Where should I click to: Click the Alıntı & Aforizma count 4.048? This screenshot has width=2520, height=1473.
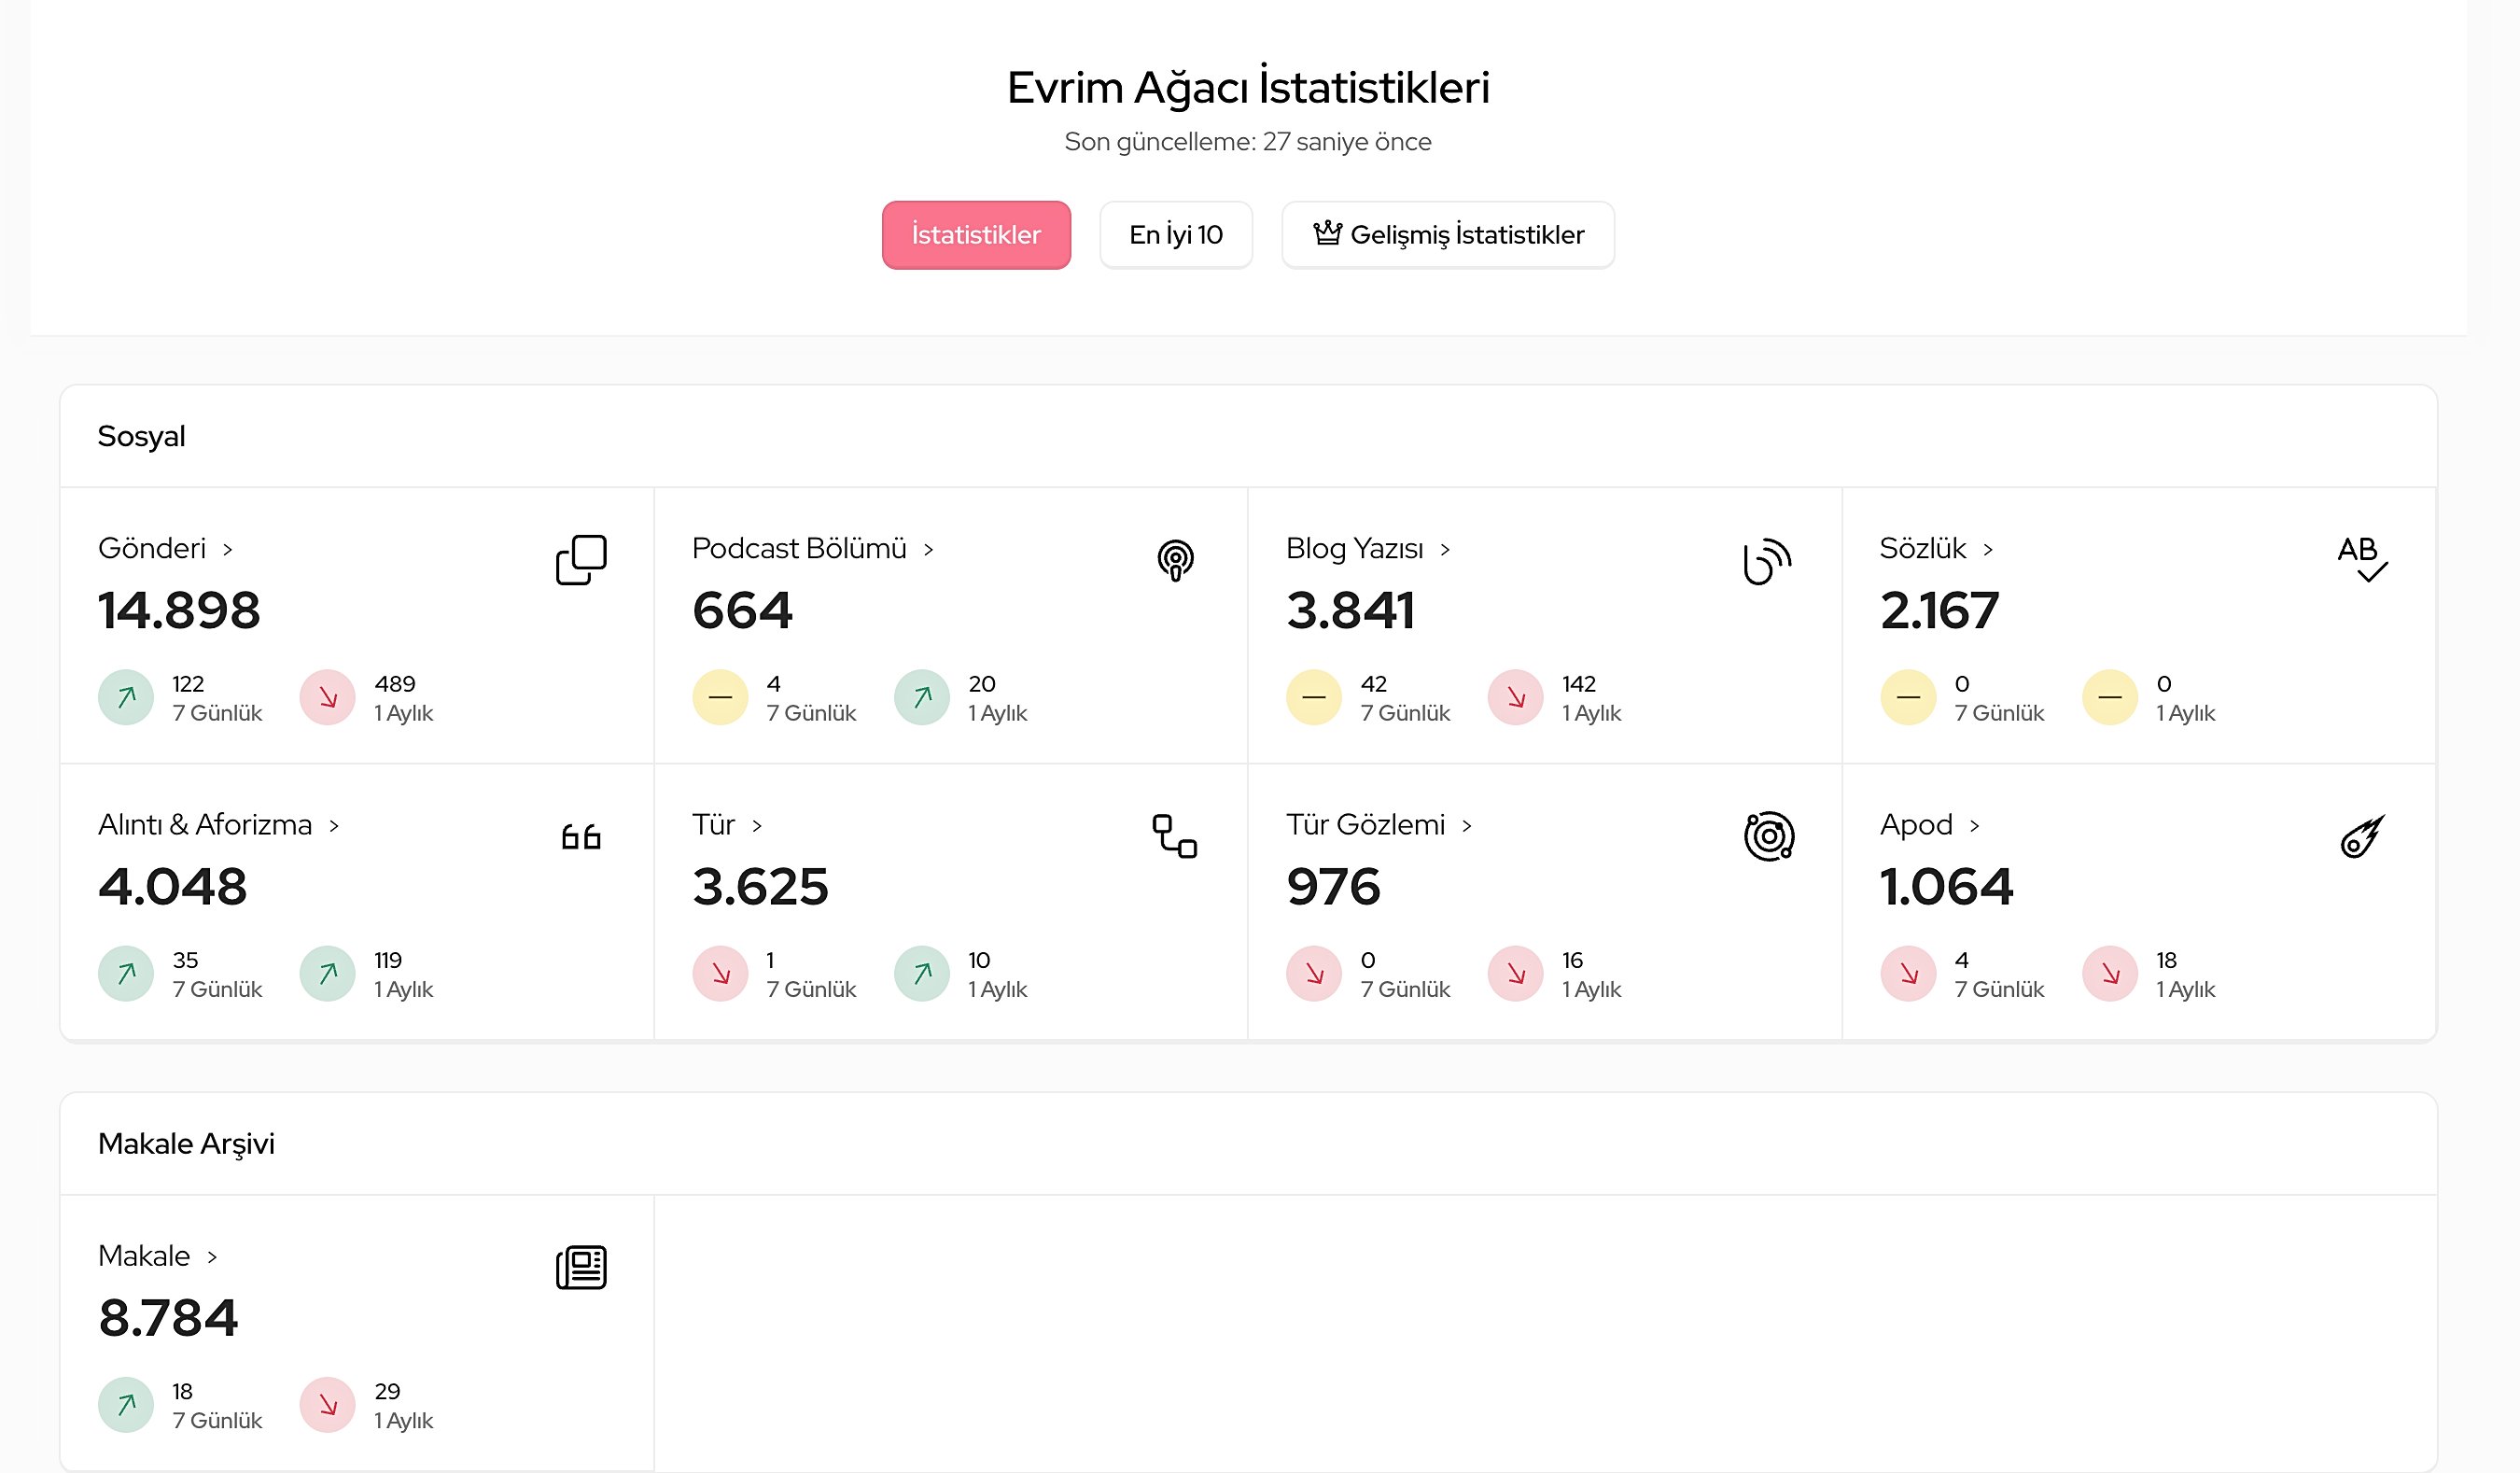coord(172,887)
